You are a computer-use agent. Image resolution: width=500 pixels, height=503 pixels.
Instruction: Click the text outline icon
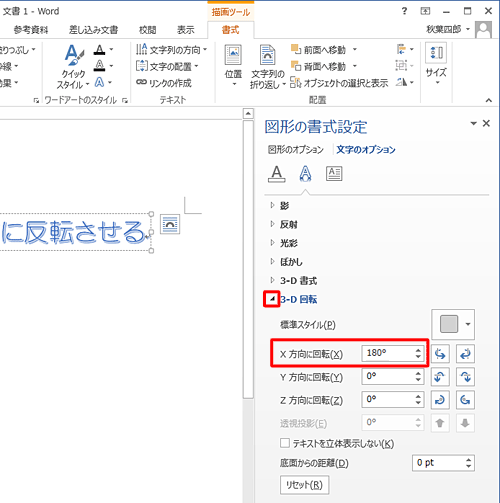[99, 66]
